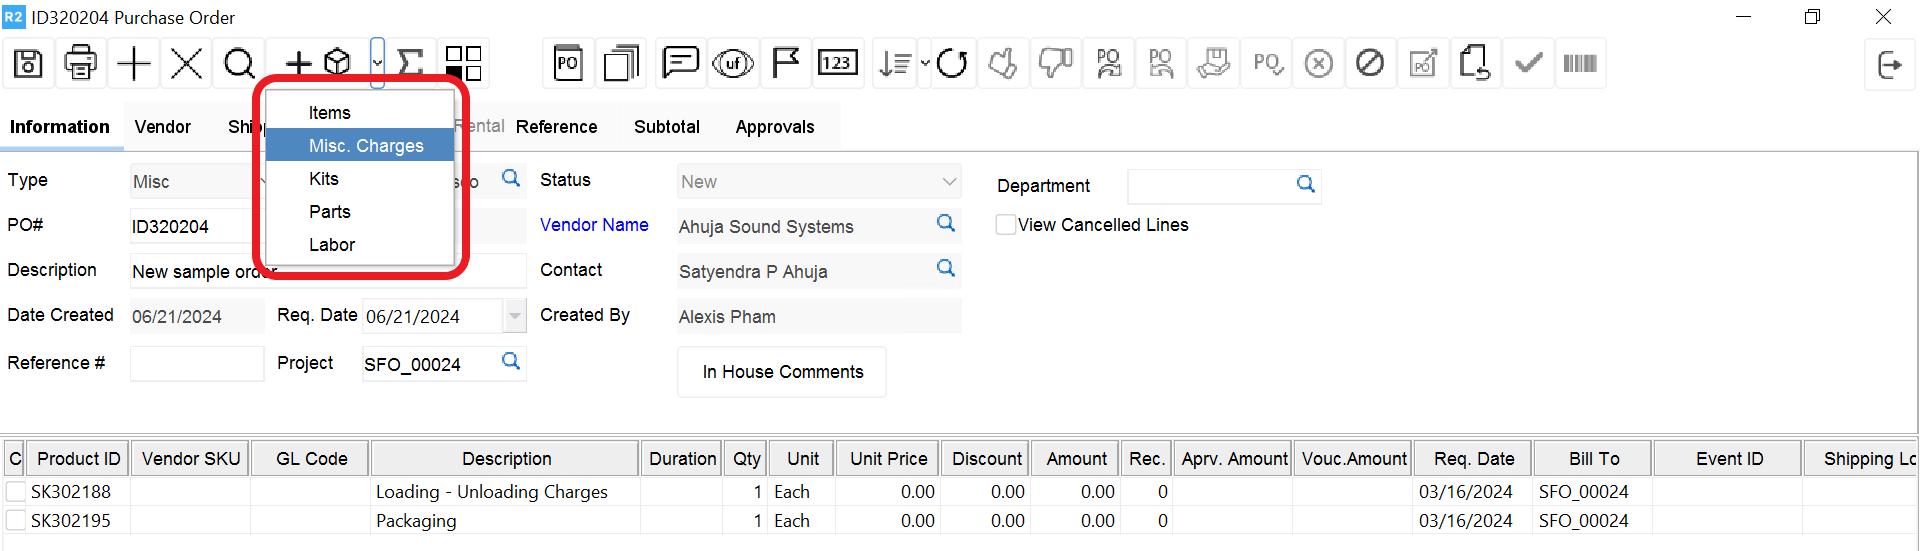The width and height of the screenshot is (1920, 551).
Task: Click the thumbs down reject icon
Action: tap(1055, 64)
